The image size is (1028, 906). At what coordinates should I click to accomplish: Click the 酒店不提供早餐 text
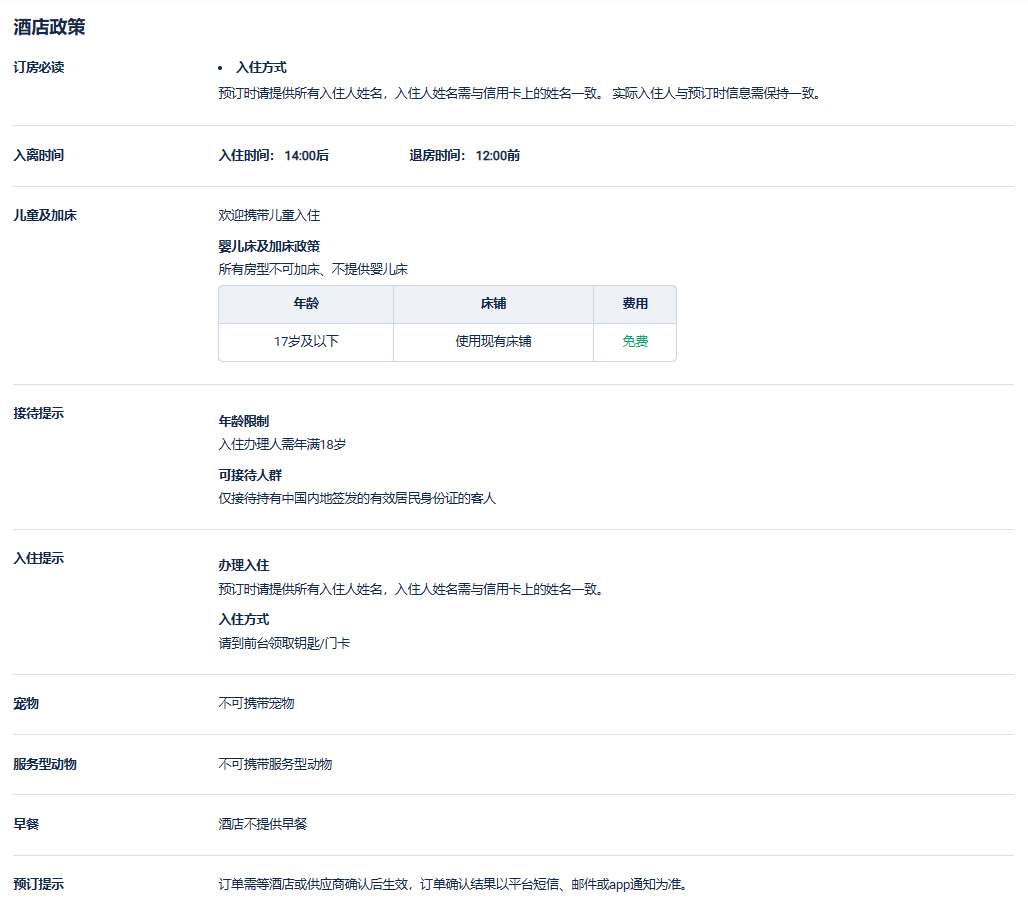point(263,825)
